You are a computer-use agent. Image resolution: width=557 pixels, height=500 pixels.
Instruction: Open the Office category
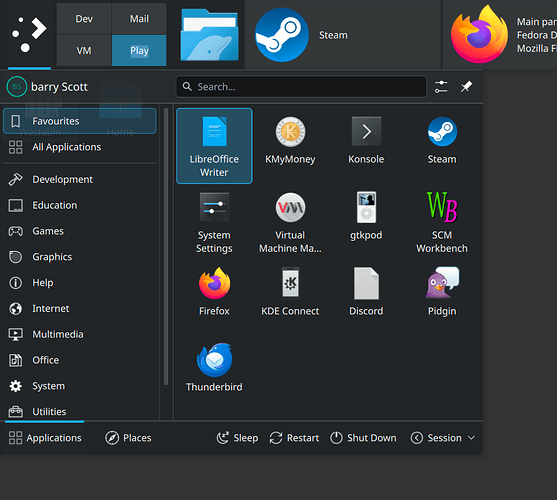coord(80,360)
